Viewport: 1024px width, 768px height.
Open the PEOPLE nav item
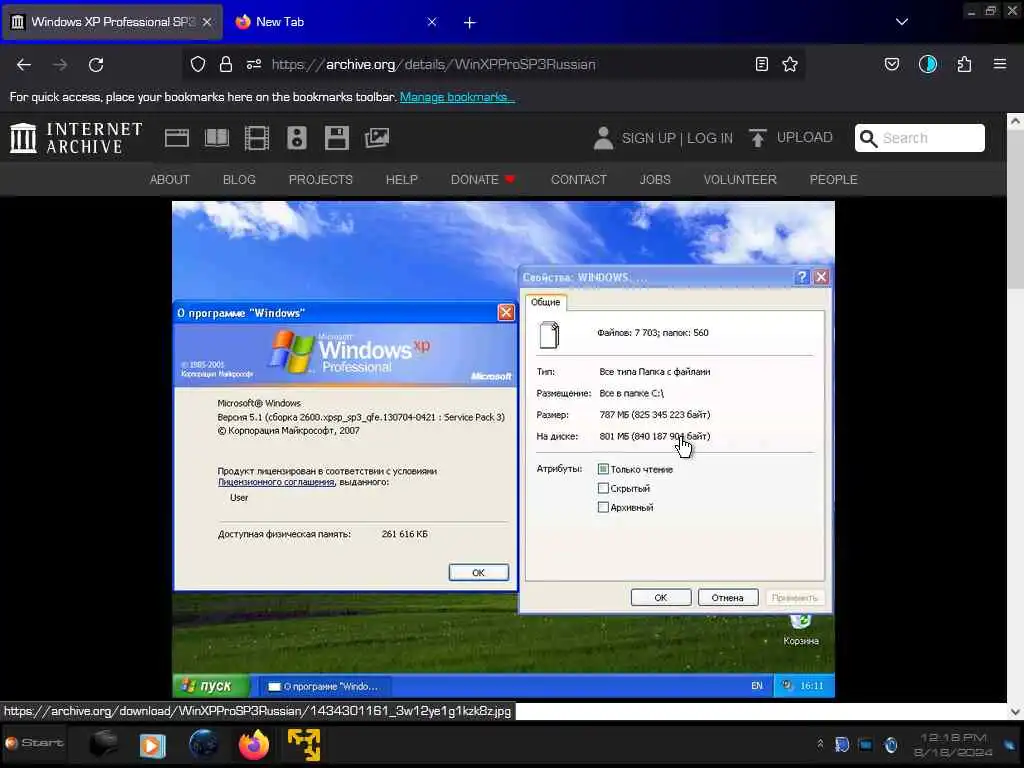pos(833,180)
